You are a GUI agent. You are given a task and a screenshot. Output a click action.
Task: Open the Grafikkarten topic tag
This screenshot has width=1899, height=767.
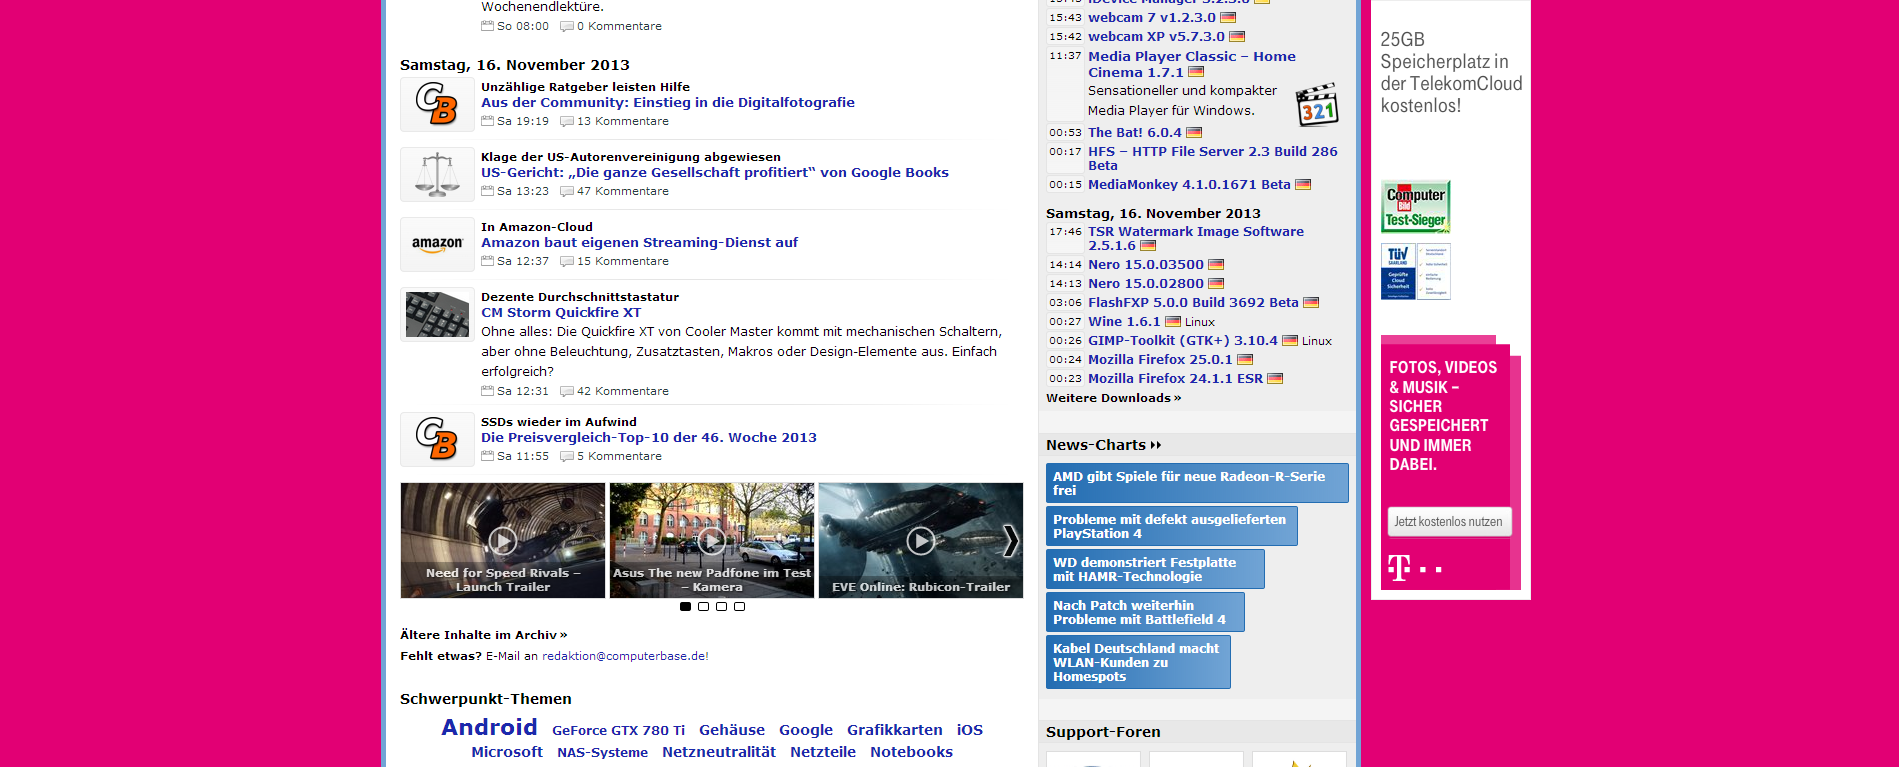(x=895, y=730)
